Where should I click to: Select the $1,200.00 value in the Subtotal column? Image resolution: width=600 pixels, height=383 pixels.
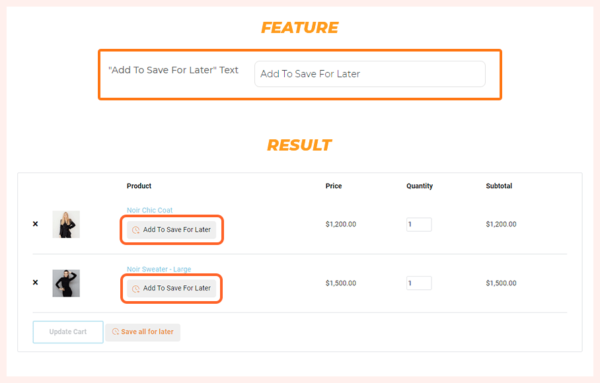click(501, 224)
